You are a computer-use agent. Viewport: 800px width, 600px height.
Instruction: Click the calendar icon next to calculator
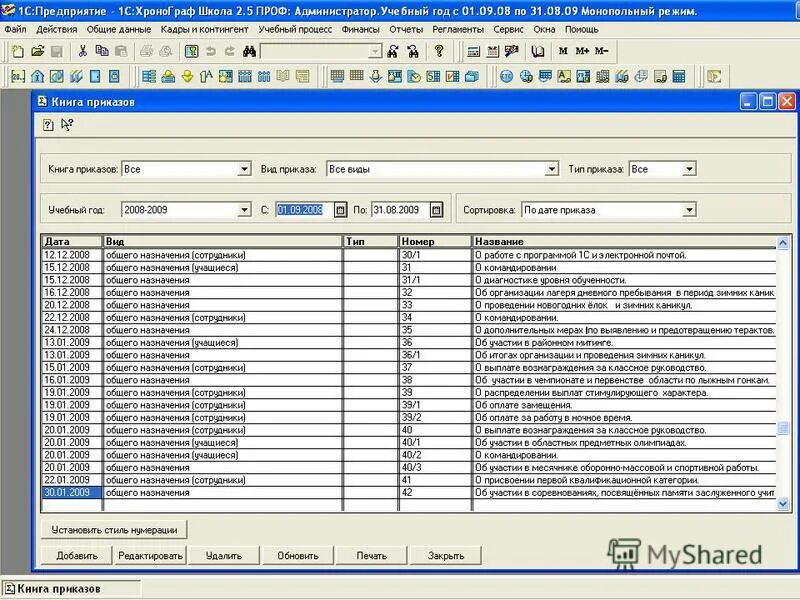tap(493, 52)
